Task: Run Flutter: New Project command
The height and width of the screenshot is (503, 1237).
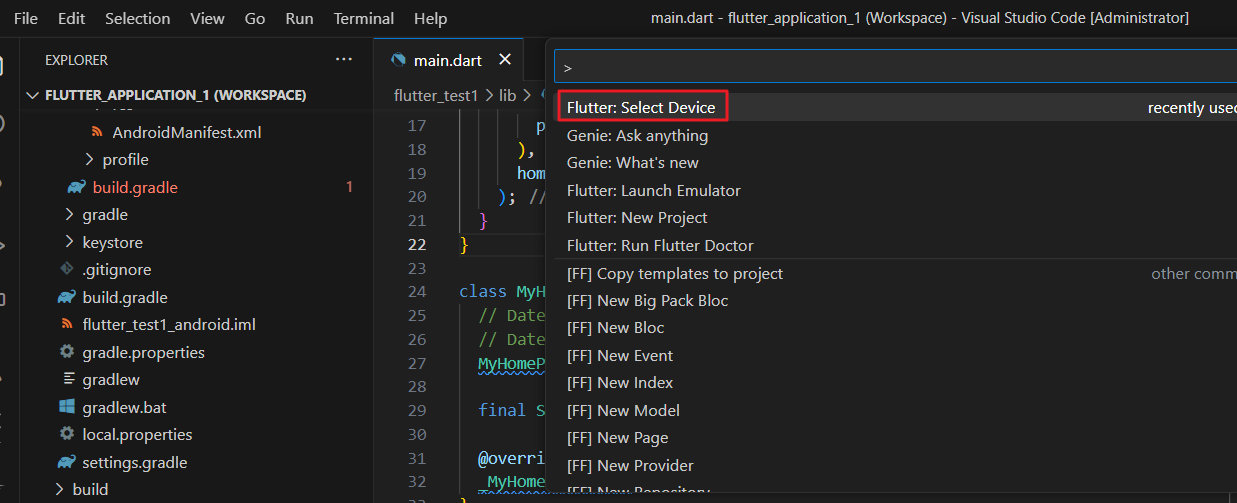Action: click(x=637, y=217)
